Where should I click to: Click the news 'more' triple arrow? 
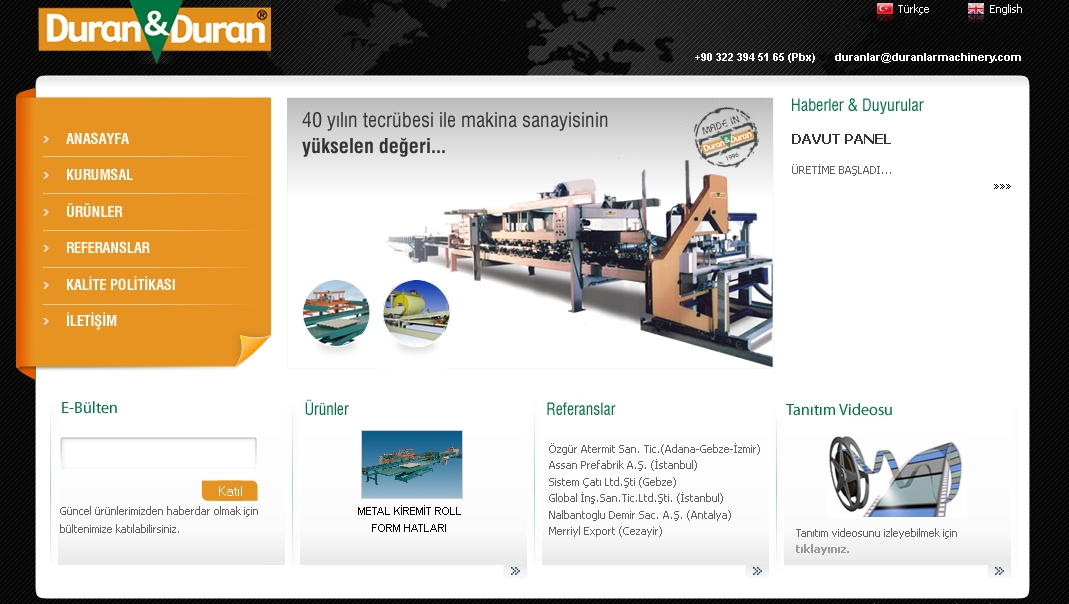(1002, 186)
